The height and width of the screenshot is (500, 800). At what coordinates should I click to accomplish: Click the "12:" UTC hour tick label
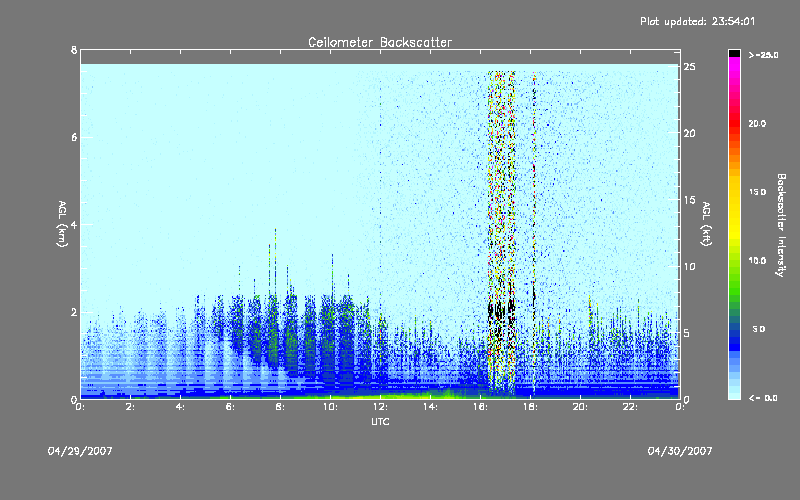pyautogui.click(x=380, y=407)
